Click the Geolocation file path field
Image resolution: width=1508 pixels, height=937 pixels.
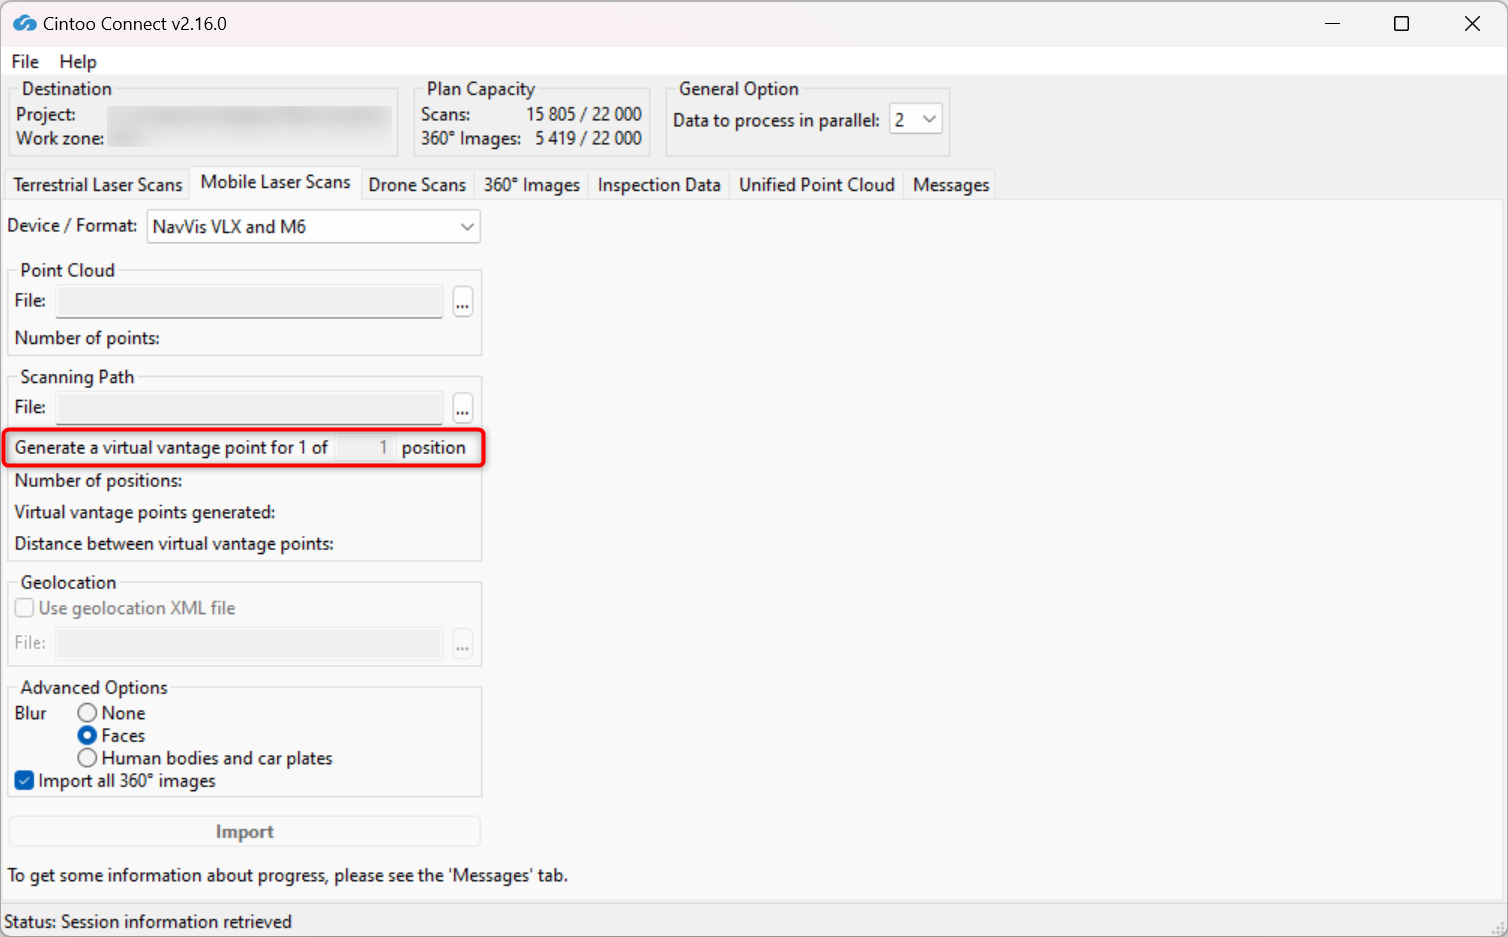click(x=250, y=643)
